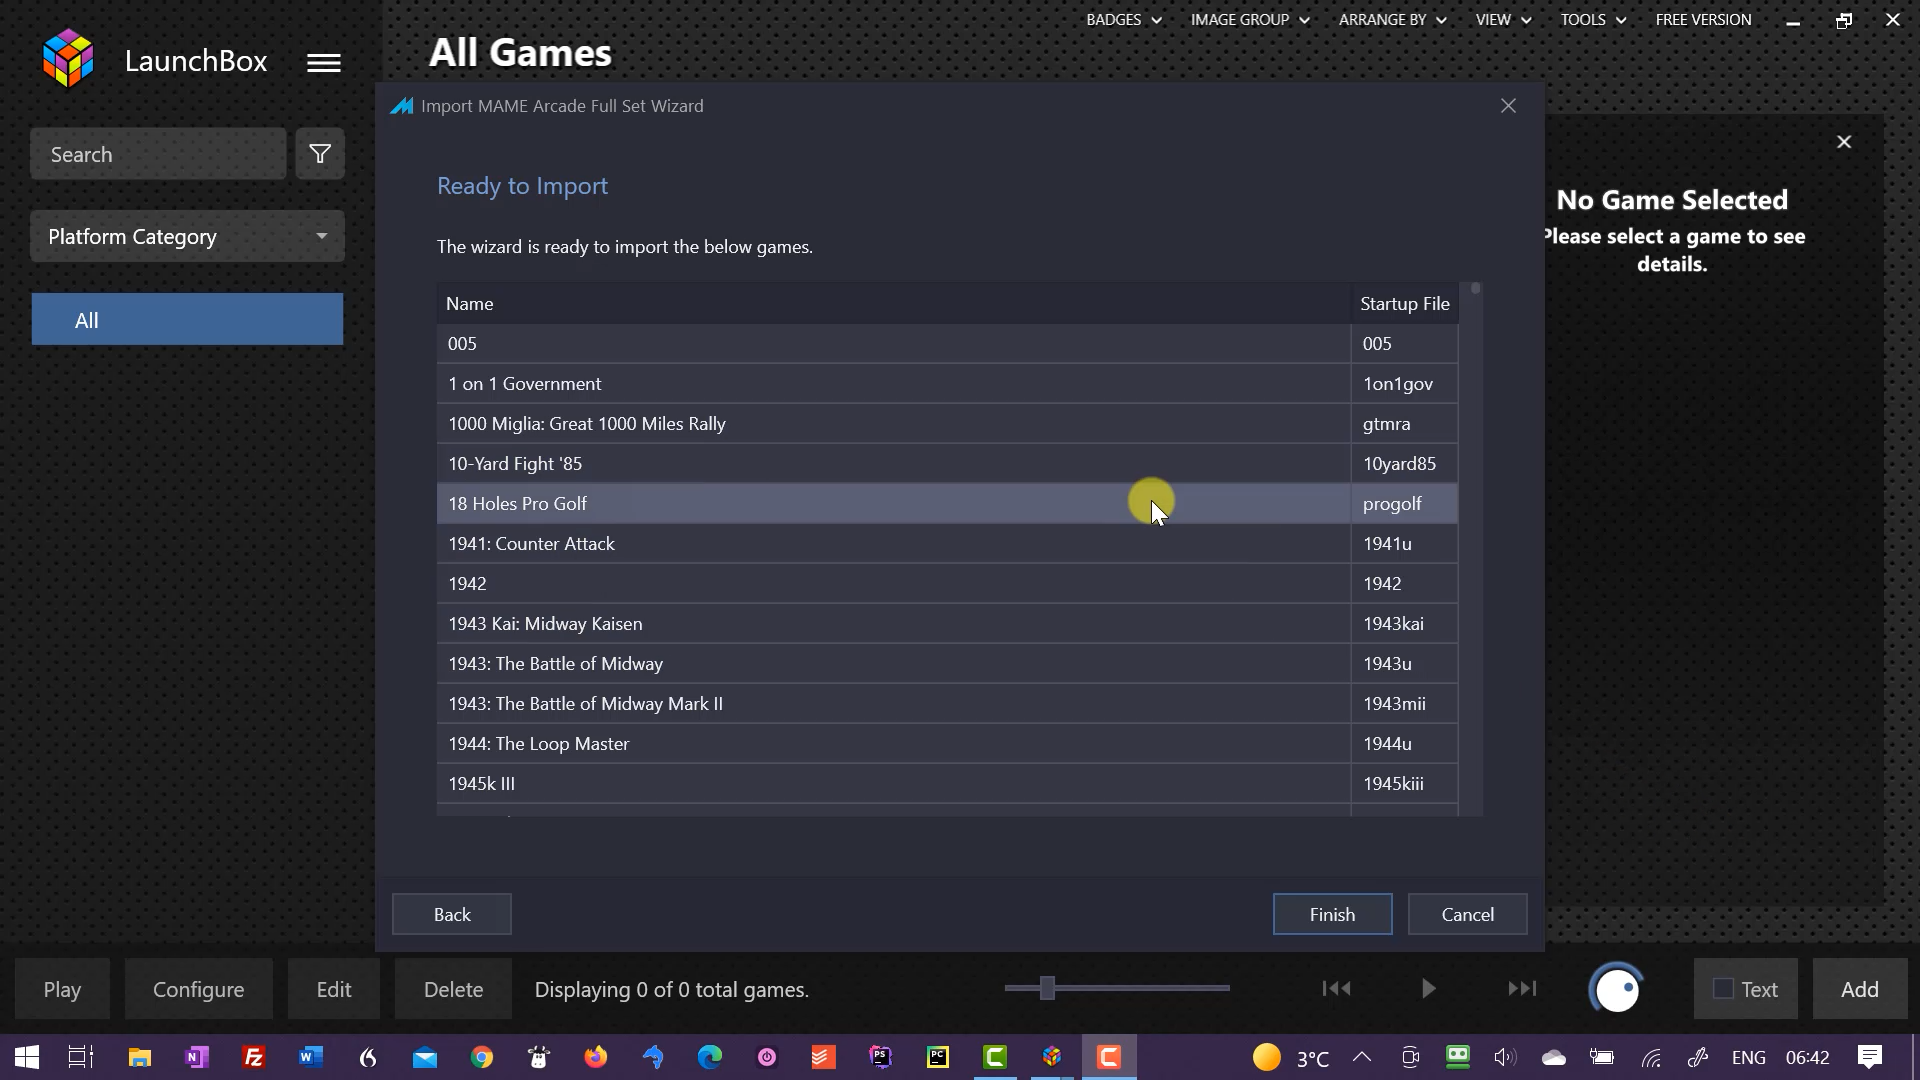Click the image size slider handle
This screenshot has height=1080, width=1920.
click(x=1047, y=988)
